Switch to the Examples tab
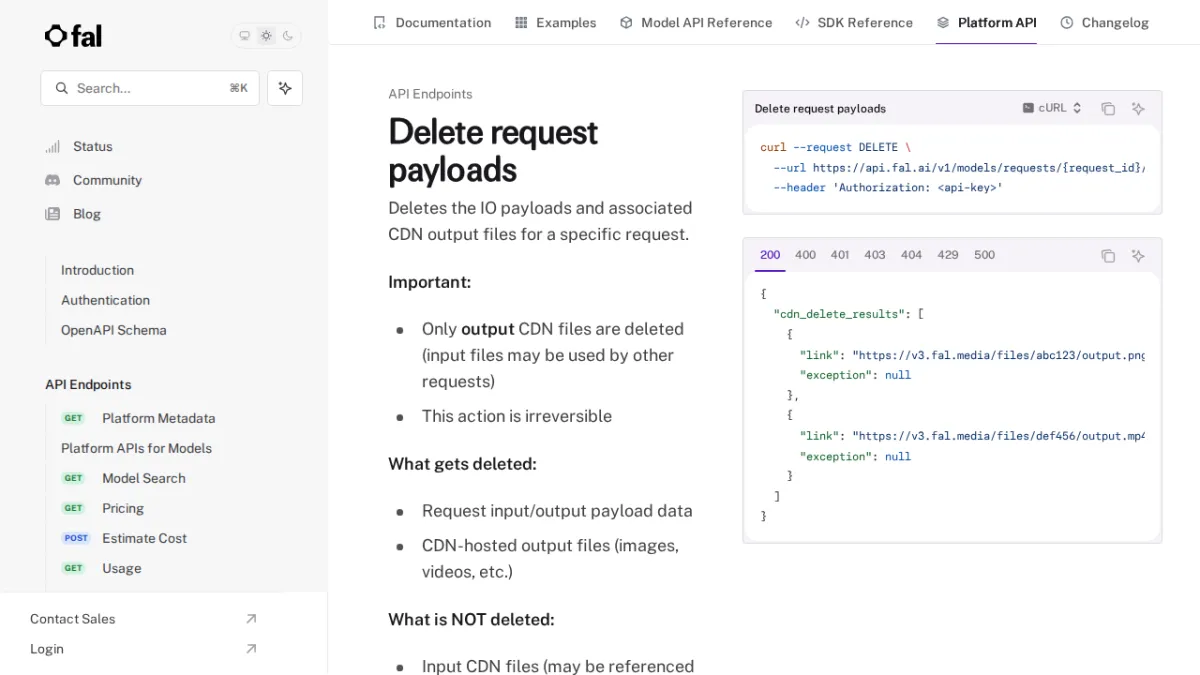The width and height of the screenshot is (1200, 675). (x=555, y=22)
